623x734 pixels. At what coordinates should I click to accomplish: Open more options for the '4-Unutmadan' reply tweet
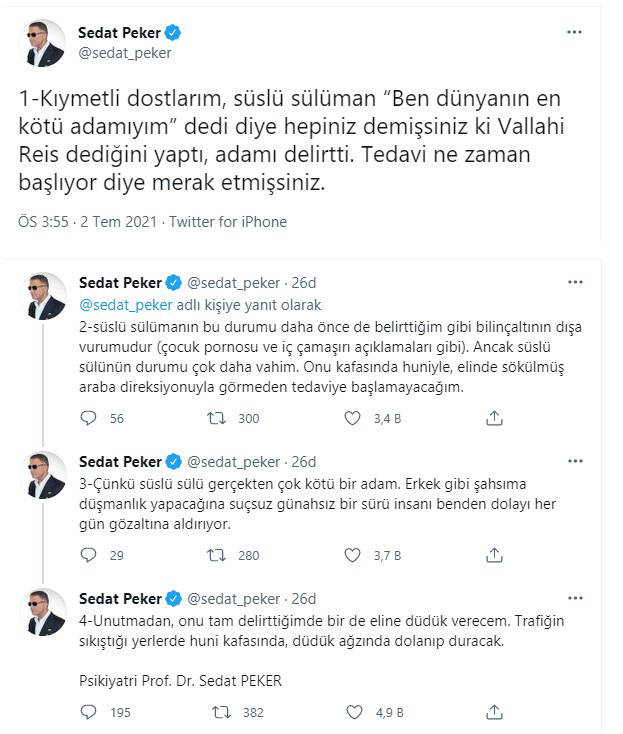click(574, 599)
